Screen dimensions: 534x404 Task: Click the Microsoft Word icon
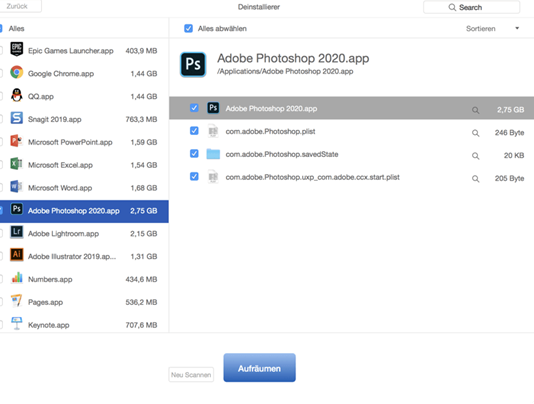pos(17,186)
